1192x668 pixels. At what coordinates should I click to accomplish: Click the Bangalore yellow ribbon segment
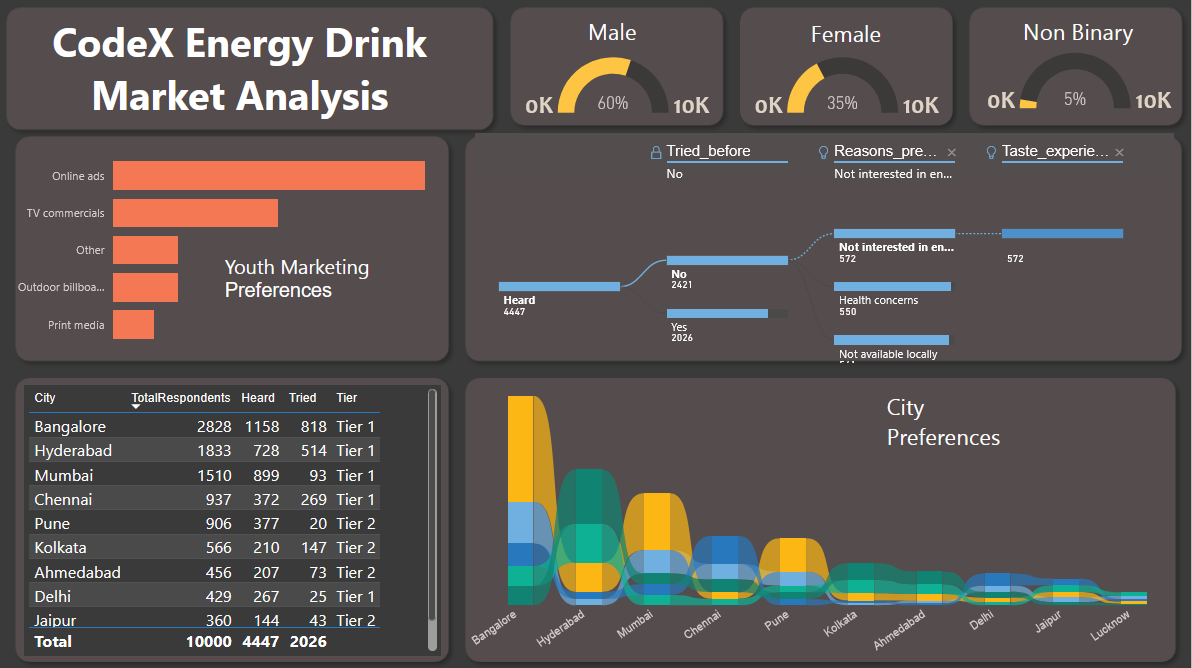[x=521, y=448]
